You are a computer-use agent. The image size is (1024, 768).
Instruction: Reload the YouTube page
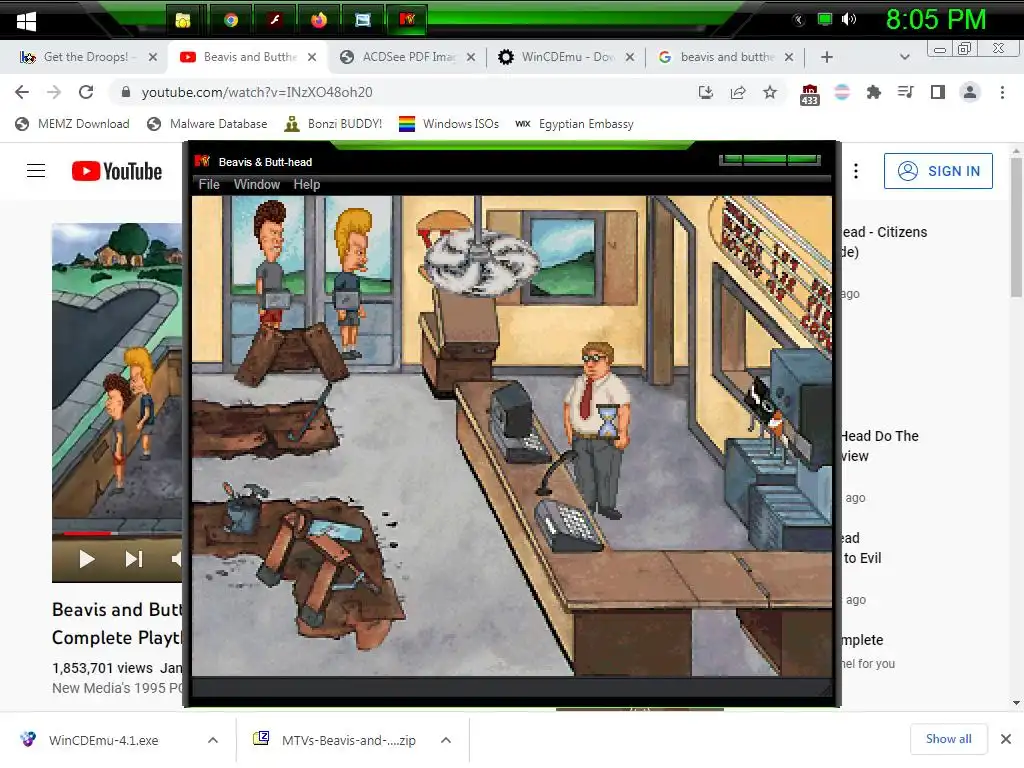click(86, 92)
